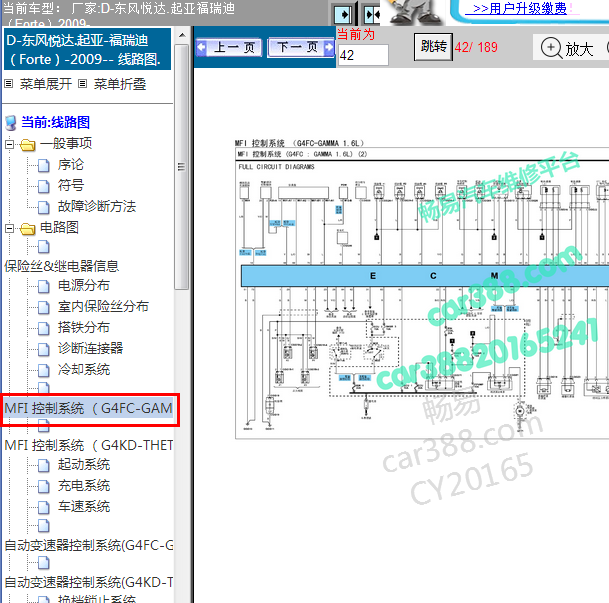Open the 冷却系统 page
Image resolution: width=609 pixels, height=603 pixels.
pos(84,370)
